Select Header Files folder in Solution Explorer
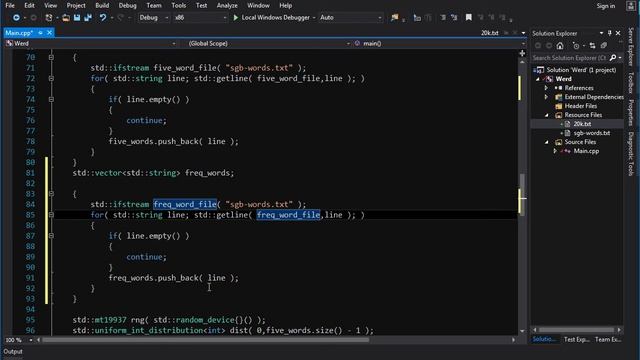This screenshot has height=360, width=640. point(580,106)
